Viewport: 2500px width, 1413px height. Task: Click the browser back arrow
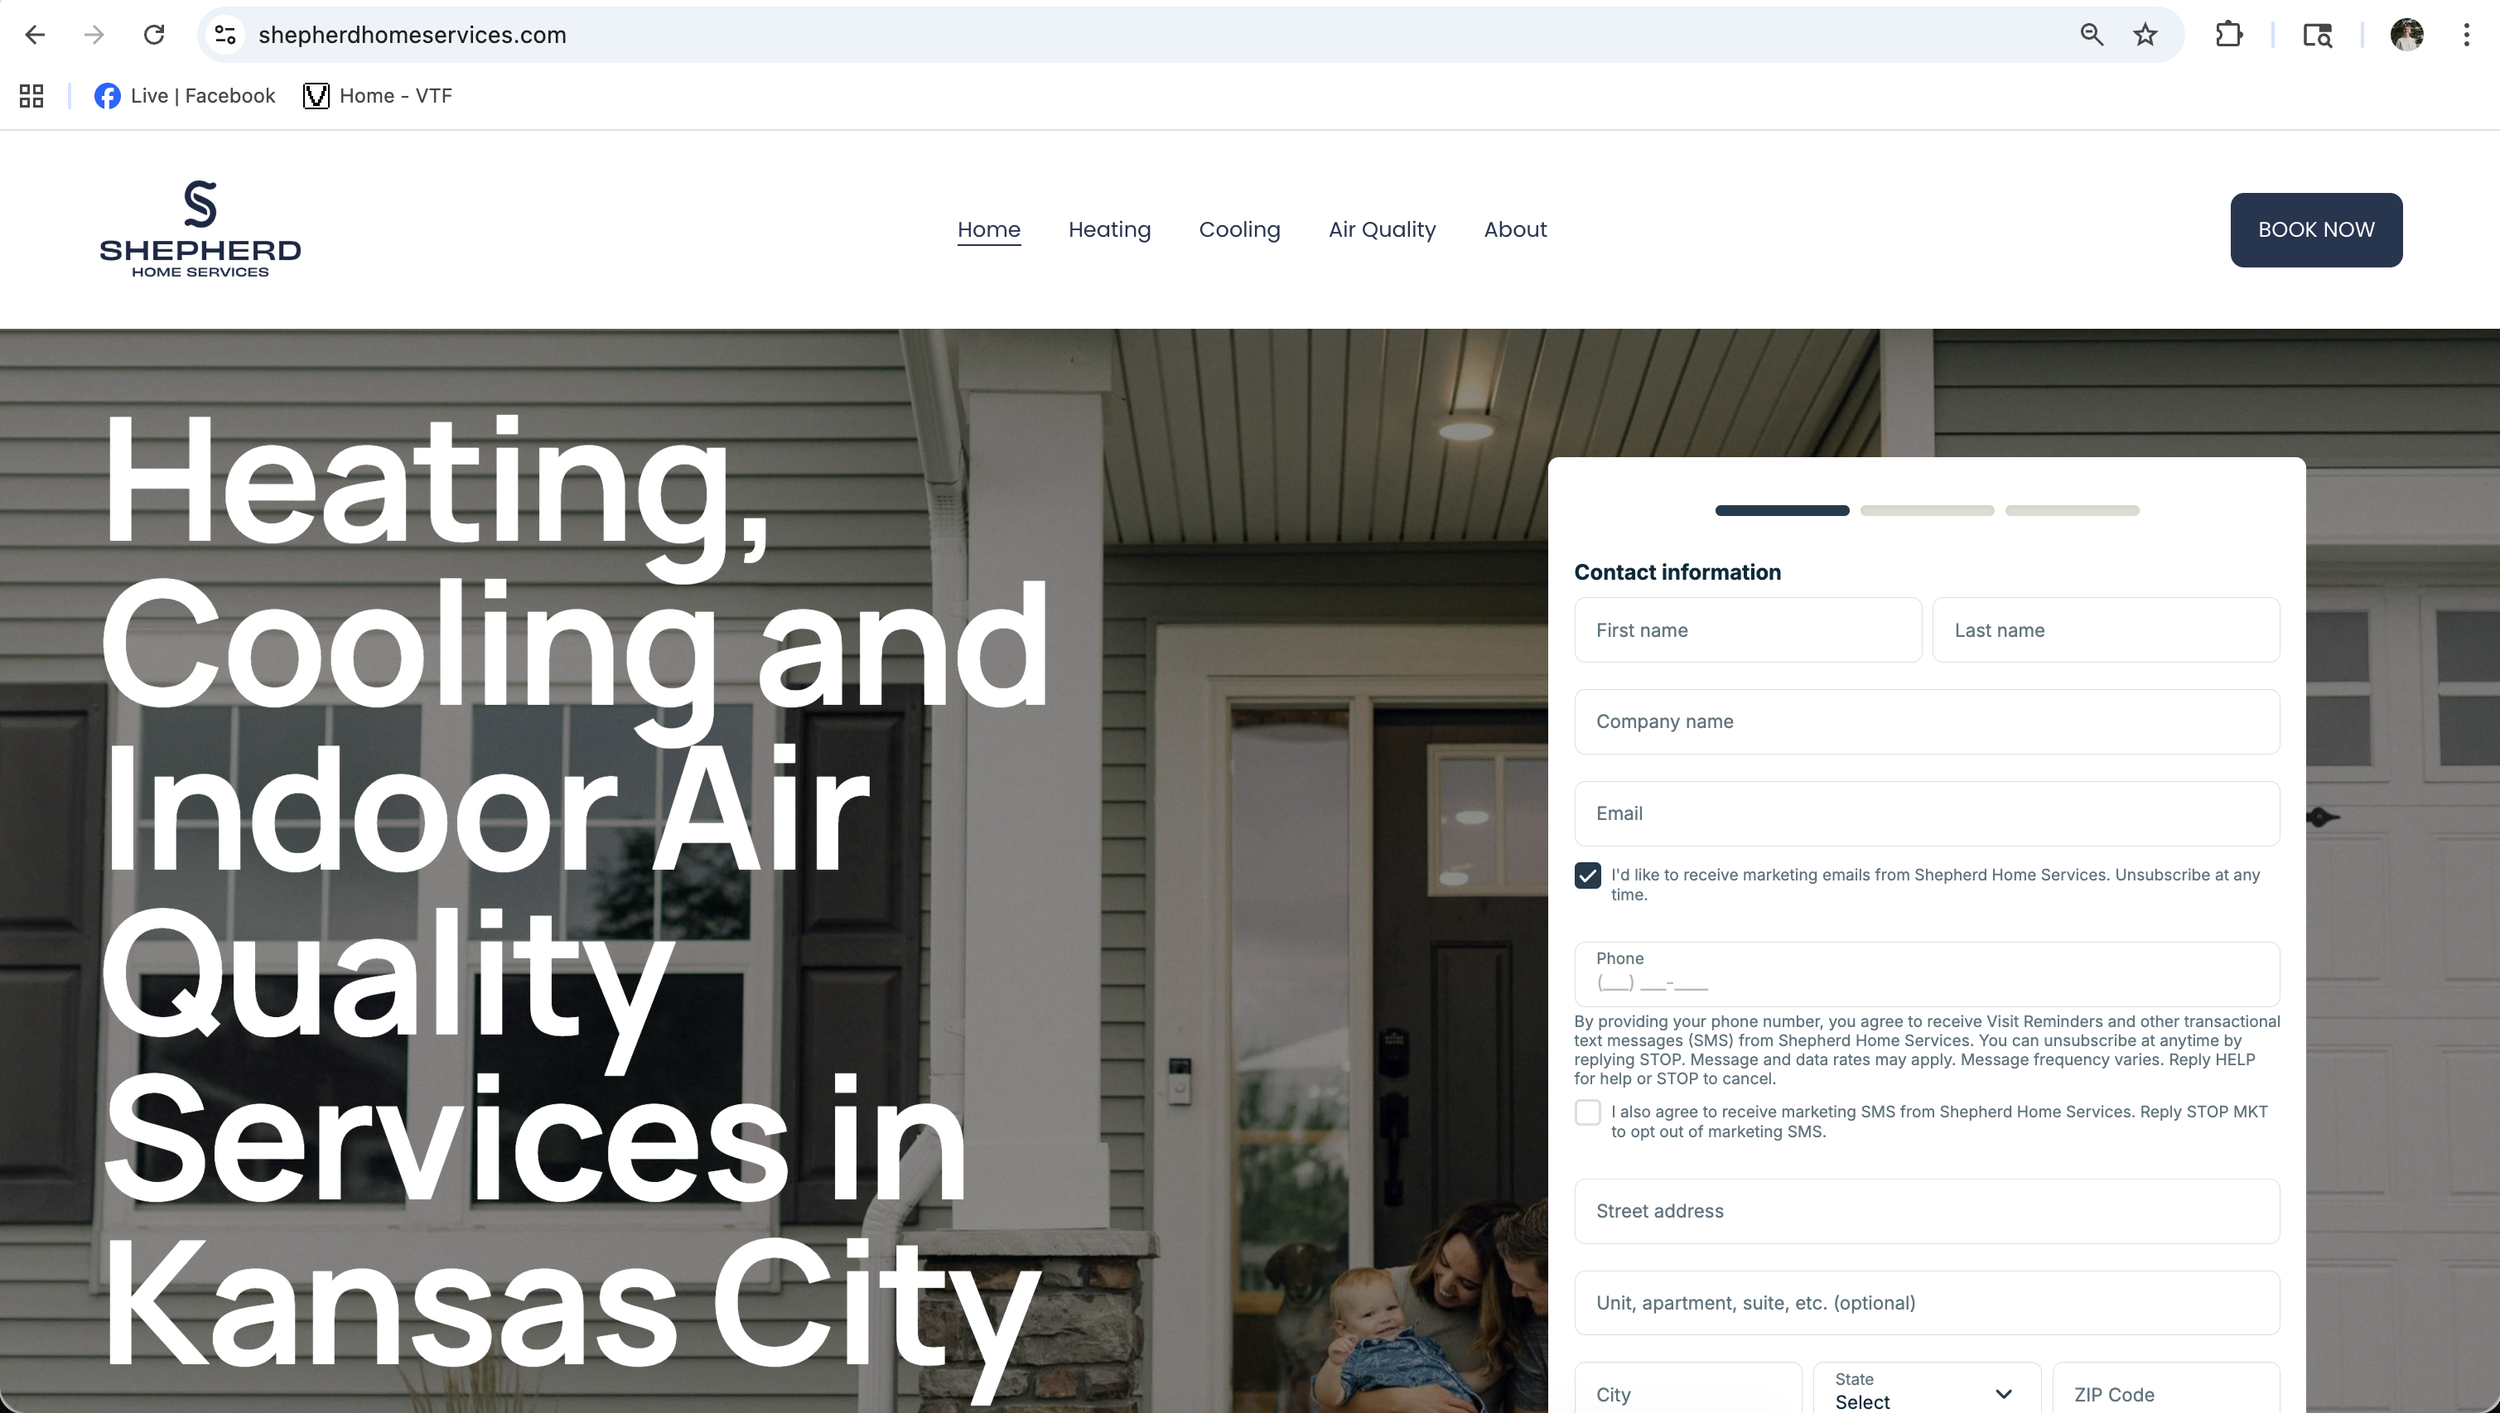(35, 35)
